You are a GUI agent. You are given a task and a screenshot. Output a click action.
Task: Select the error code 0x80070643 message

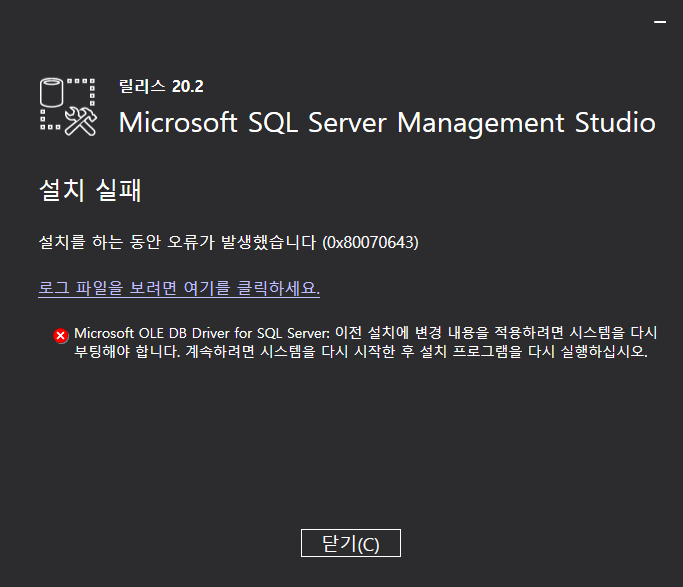(229, 242)
